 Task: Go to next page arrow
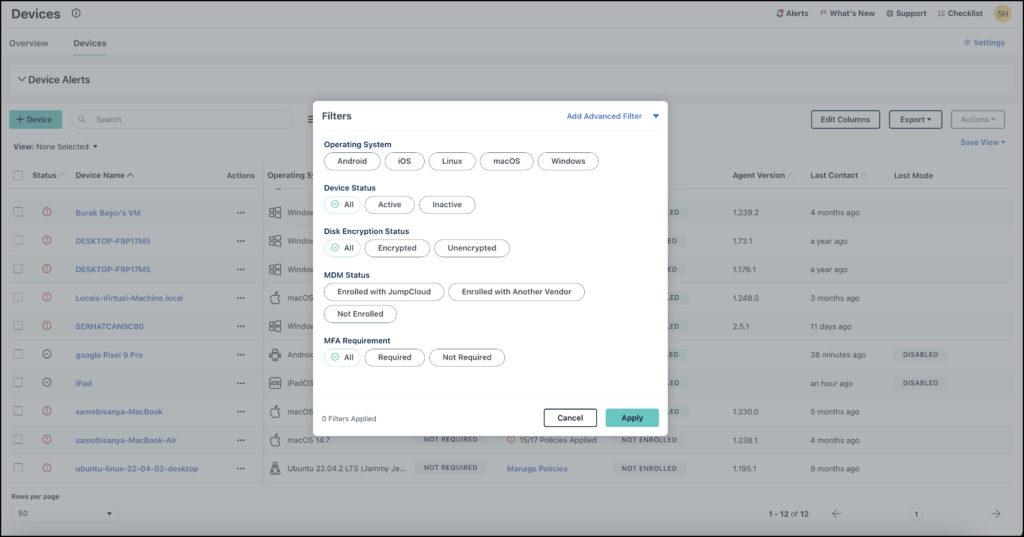point(995,514)
